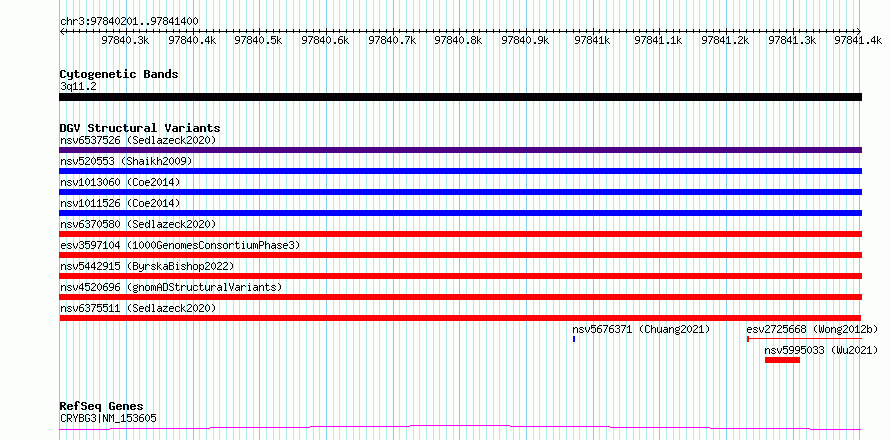Select the purple bar under nsv6537526
The image size is (890, 440).
click(x=460, y=150)
